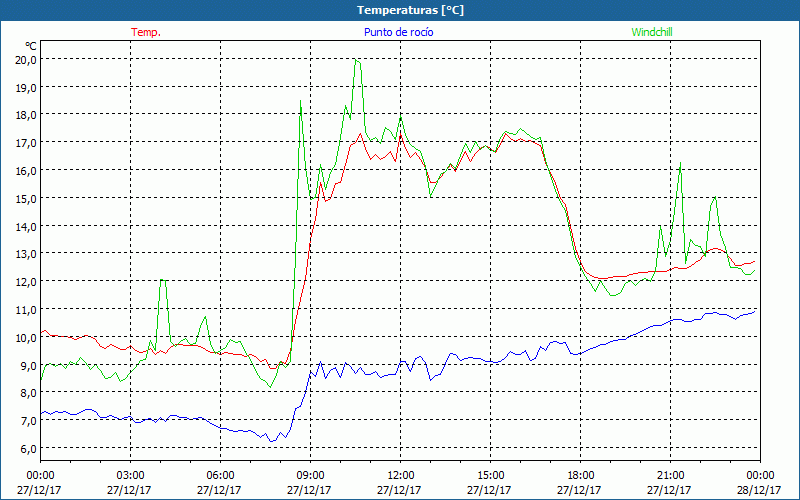
Task: Click the 7,0 value on temperature axis
Action: coord(29,421)
